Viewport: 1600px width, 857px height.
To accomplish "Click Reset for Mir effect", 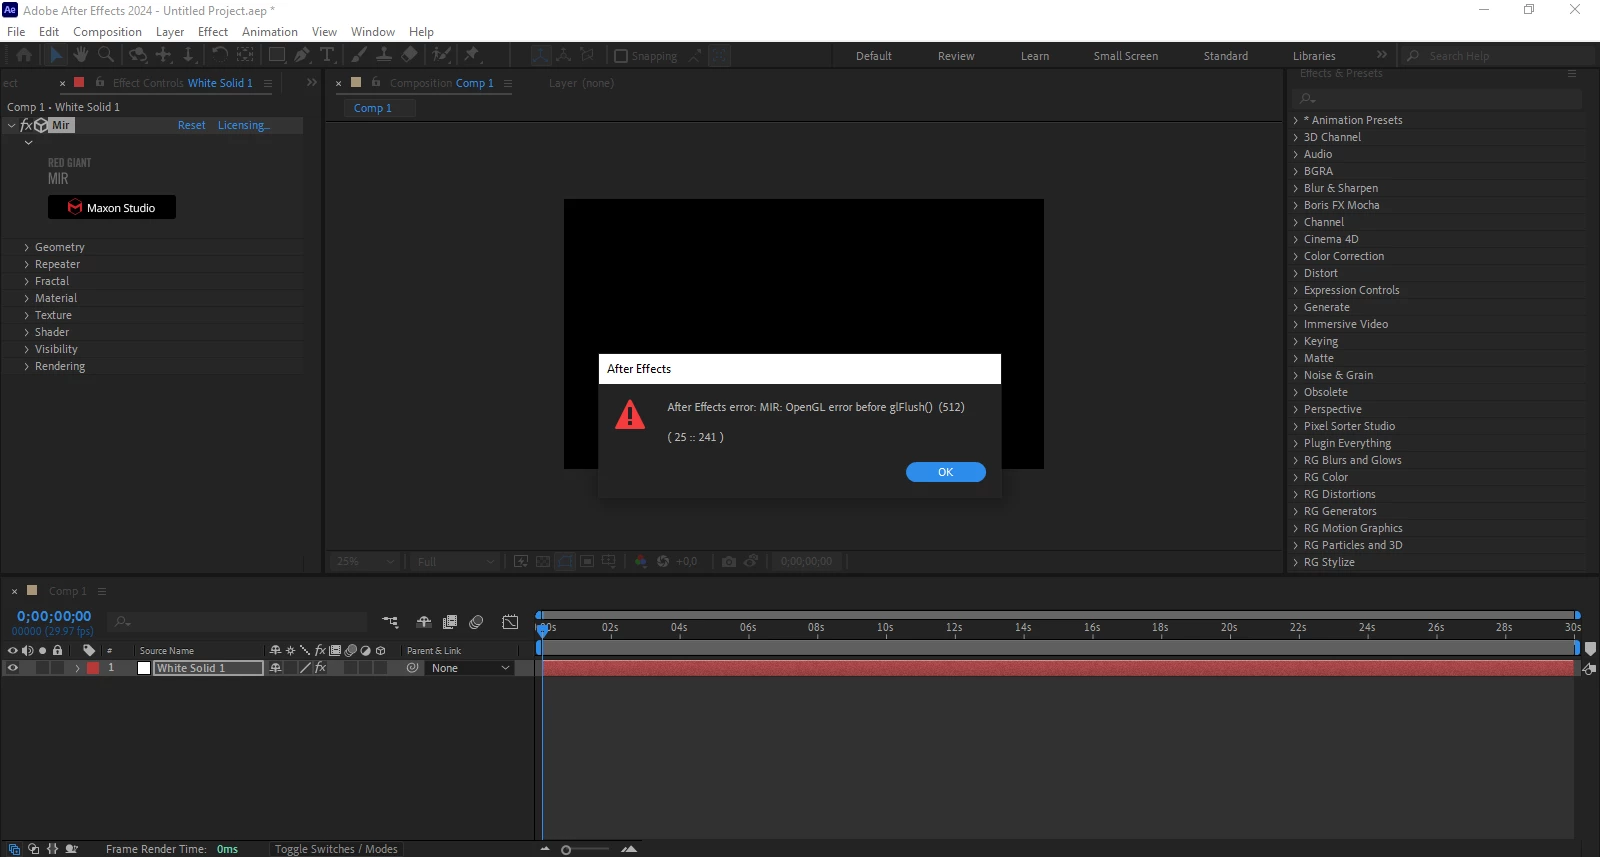I will coord(192,125).
